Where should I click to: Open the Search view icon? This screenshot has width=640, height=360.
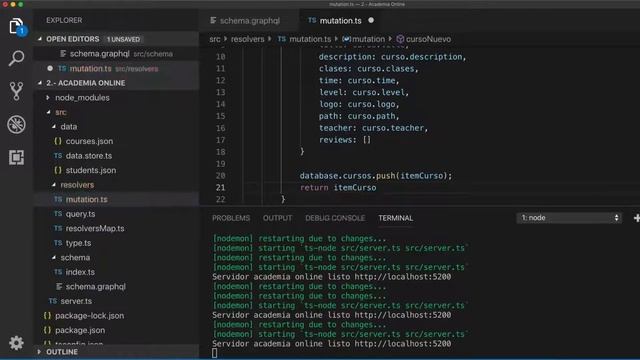16,58
